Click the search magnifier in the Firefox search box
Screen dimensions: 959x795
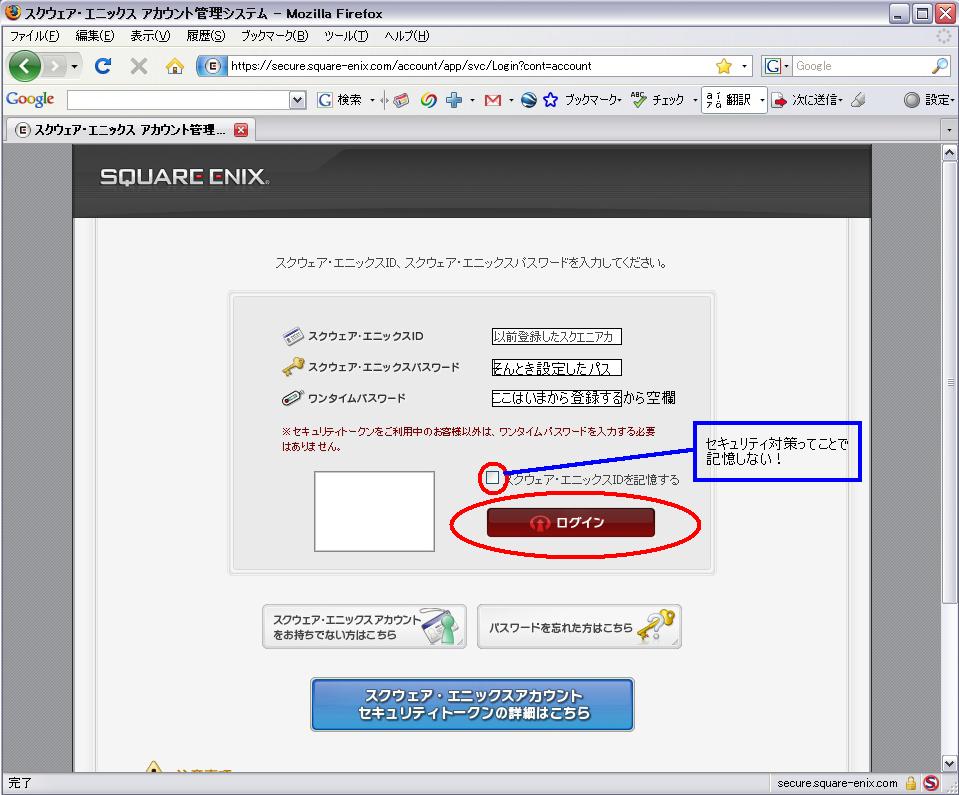pyautogui.click(x=939, y=65)
